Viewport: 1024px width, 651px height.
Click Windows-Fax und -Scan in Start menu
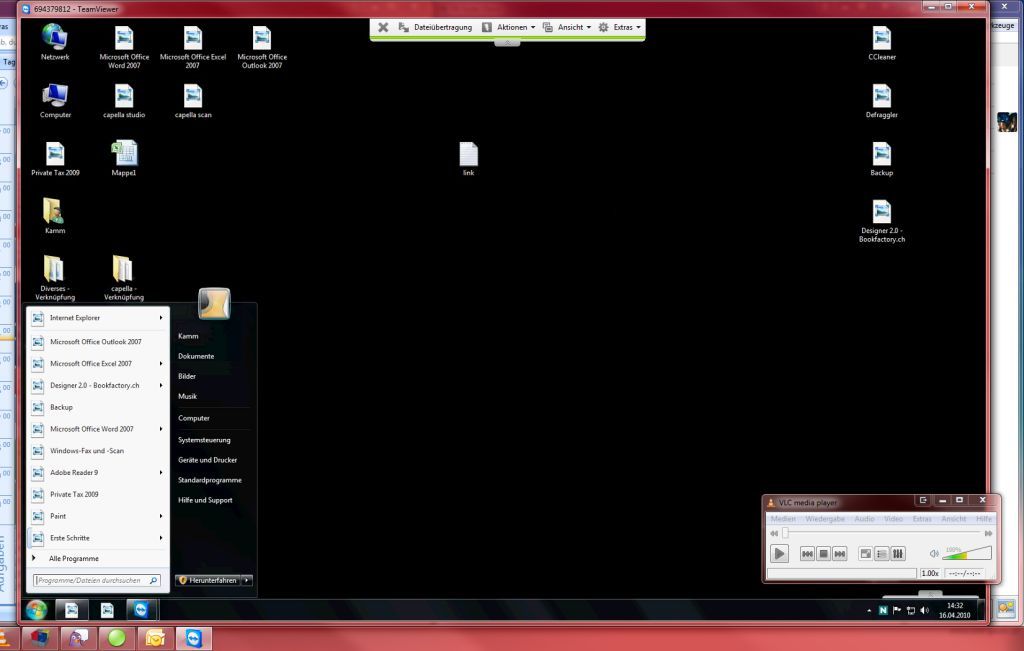point(98,451)
